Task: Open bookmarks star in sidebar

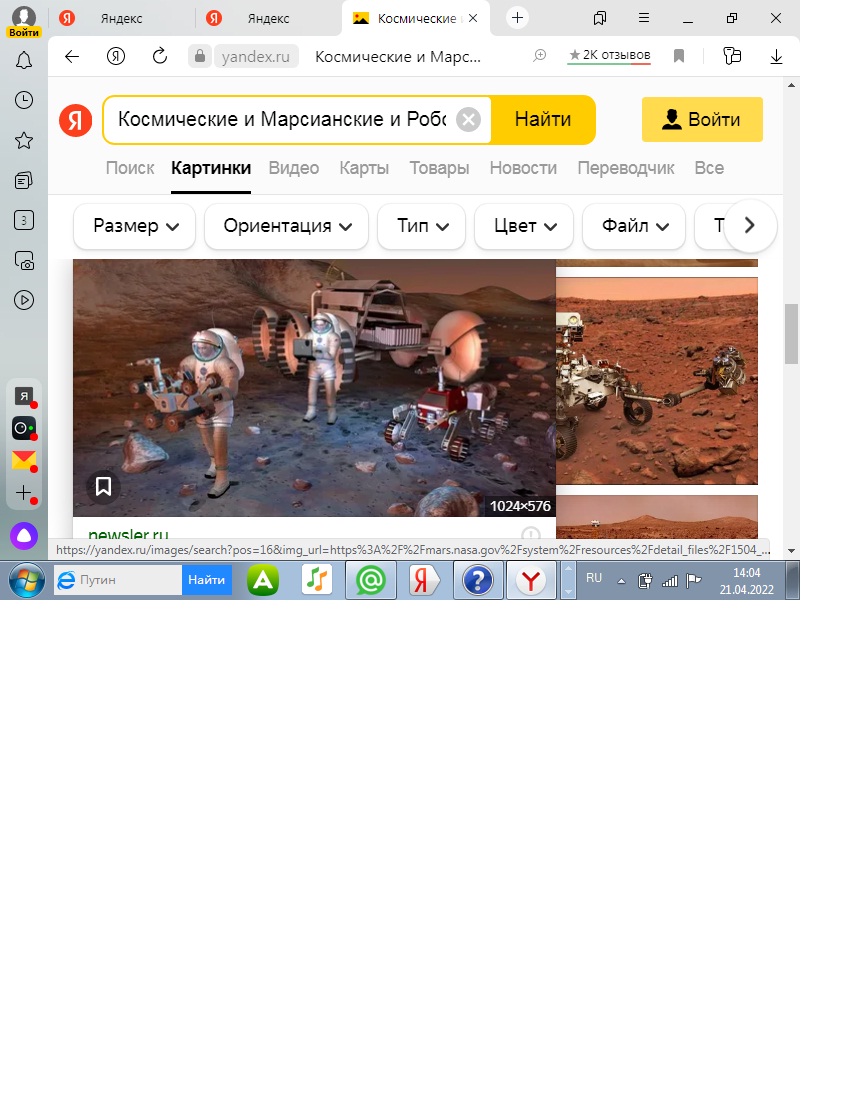Action: [x=24, y=140]
